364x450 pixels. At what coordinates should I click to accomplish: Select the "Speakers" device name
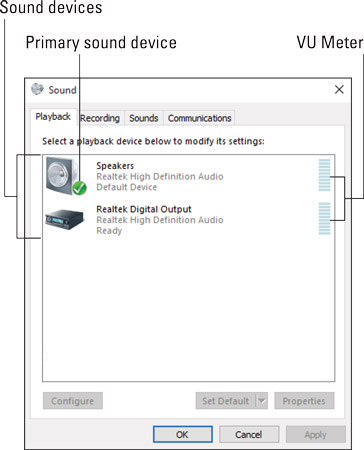click(x=115, y=166)
